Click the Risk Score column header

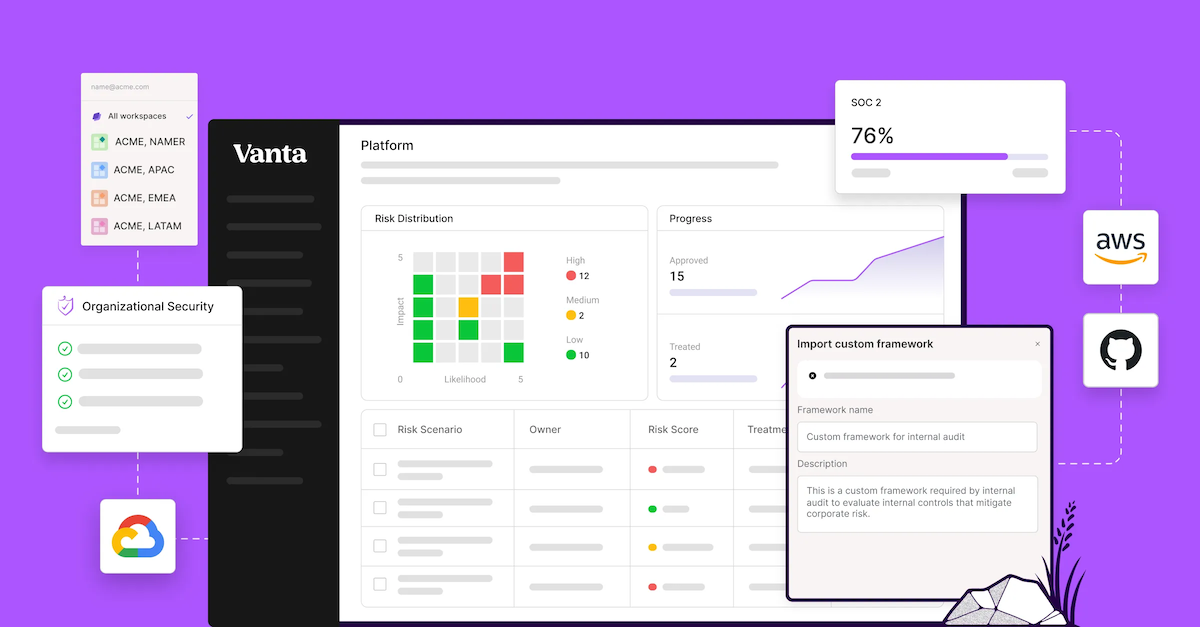(x=671, y=429)
